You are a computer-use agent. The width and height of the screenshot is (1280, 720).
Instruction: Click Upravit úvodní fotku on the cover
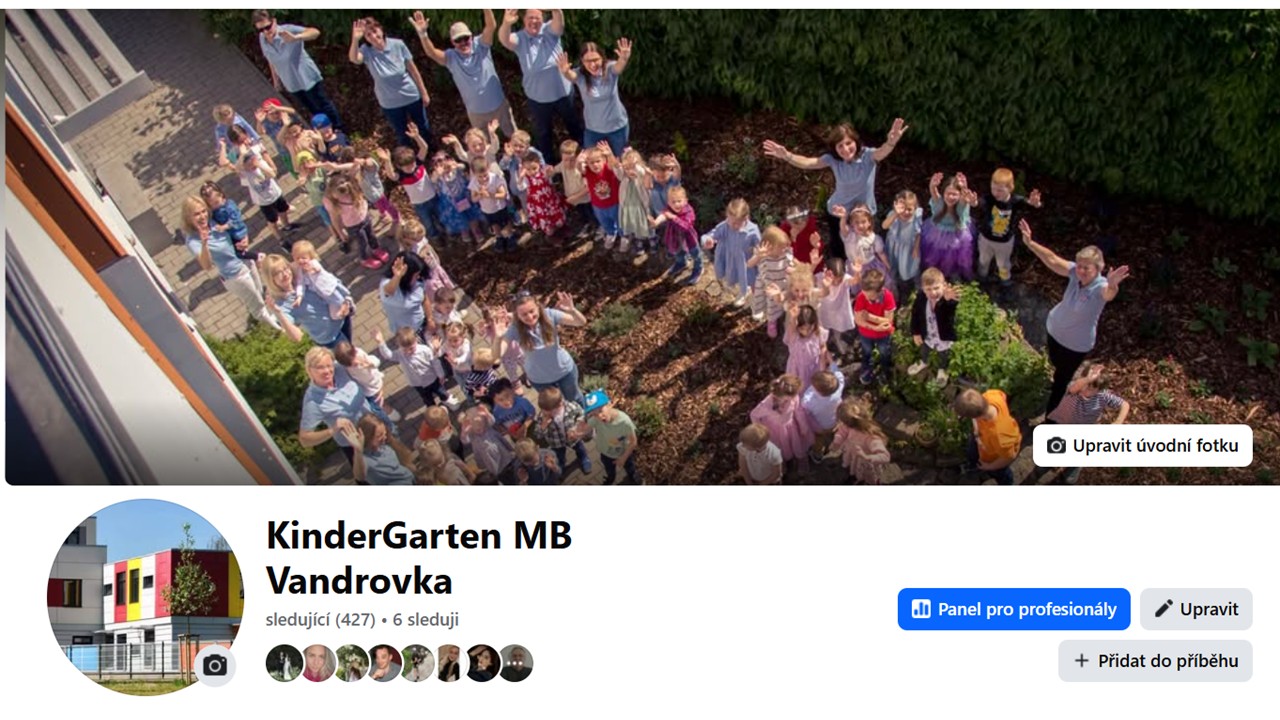[x=1142, y=446]
